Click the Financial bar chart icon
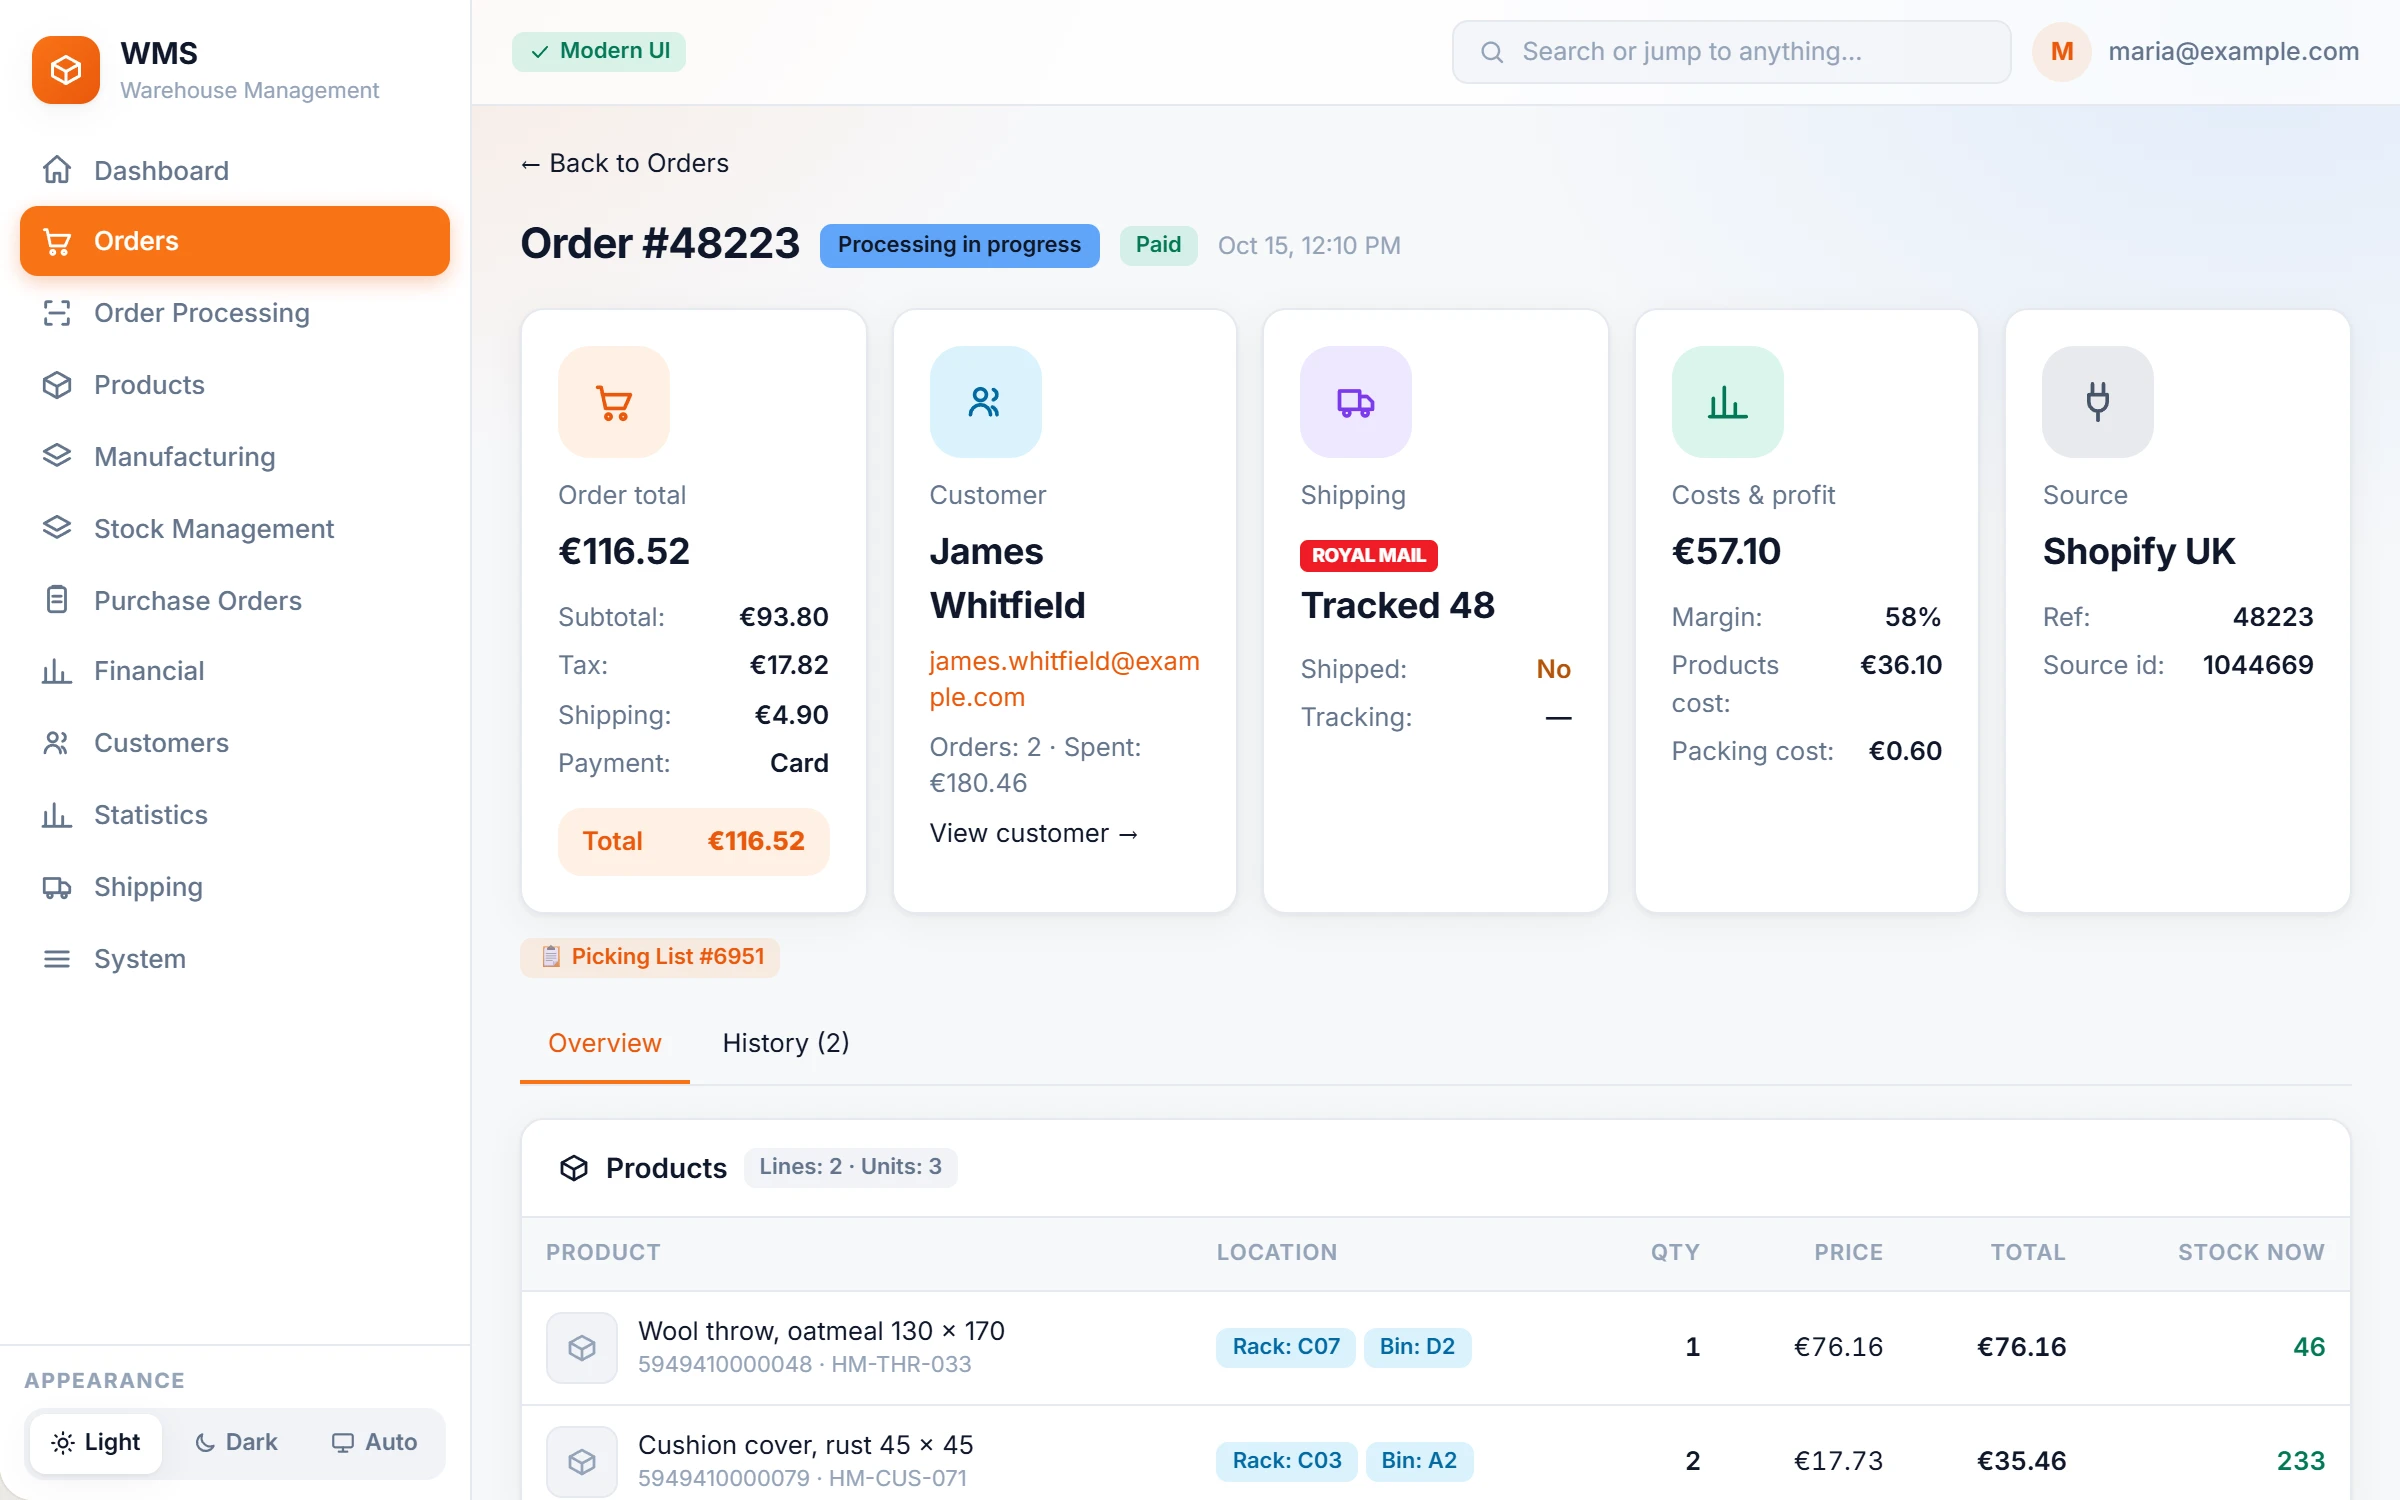Viewport: 2400px width, 1500px height. coord(57,671)
